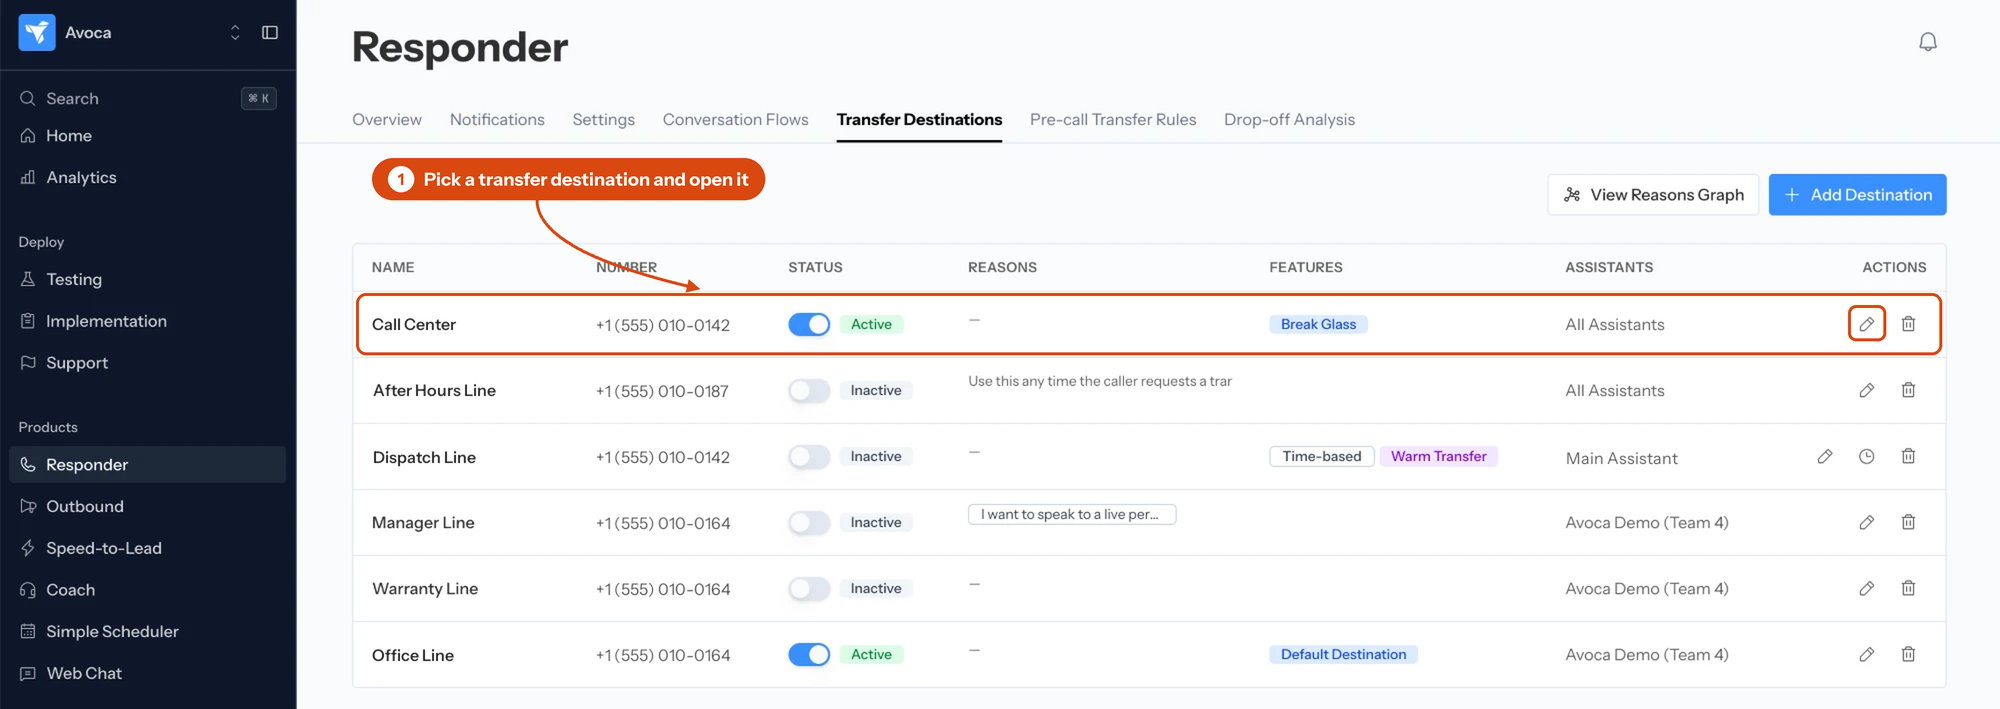Screen dimensions: 2000x709
Task: Switch to the Overview tab
Action: pyautogui.click(x=387, y=119)
